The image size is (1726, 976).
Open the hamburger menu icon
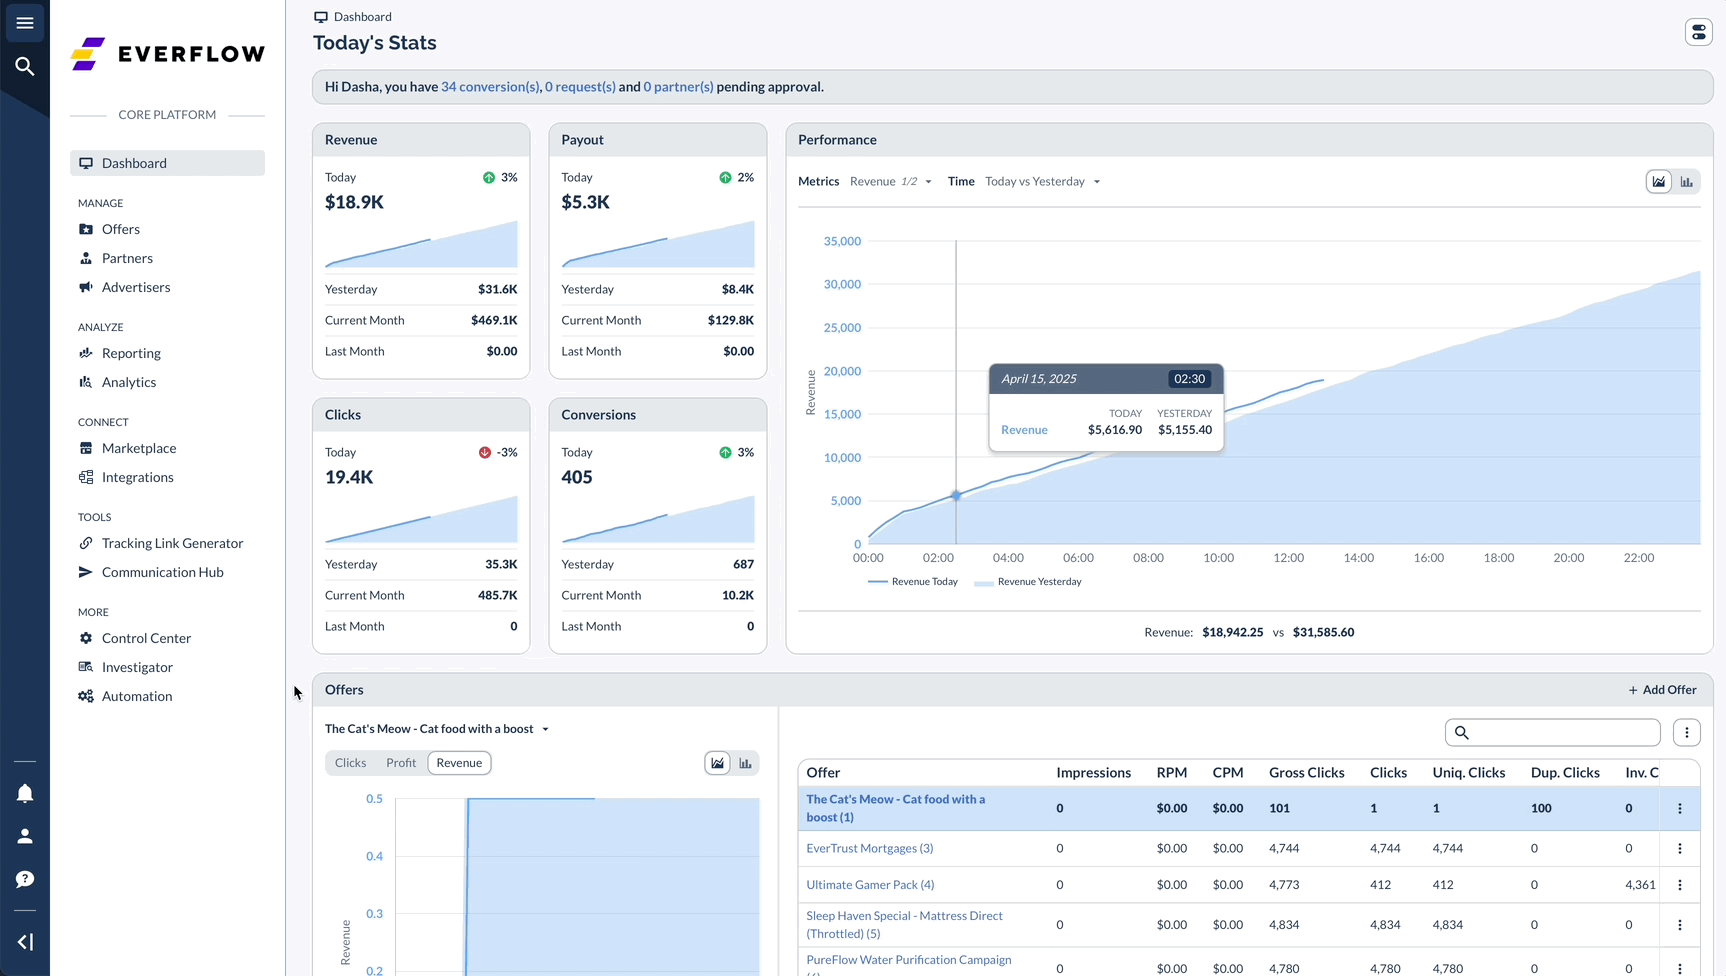coord(25,23)
